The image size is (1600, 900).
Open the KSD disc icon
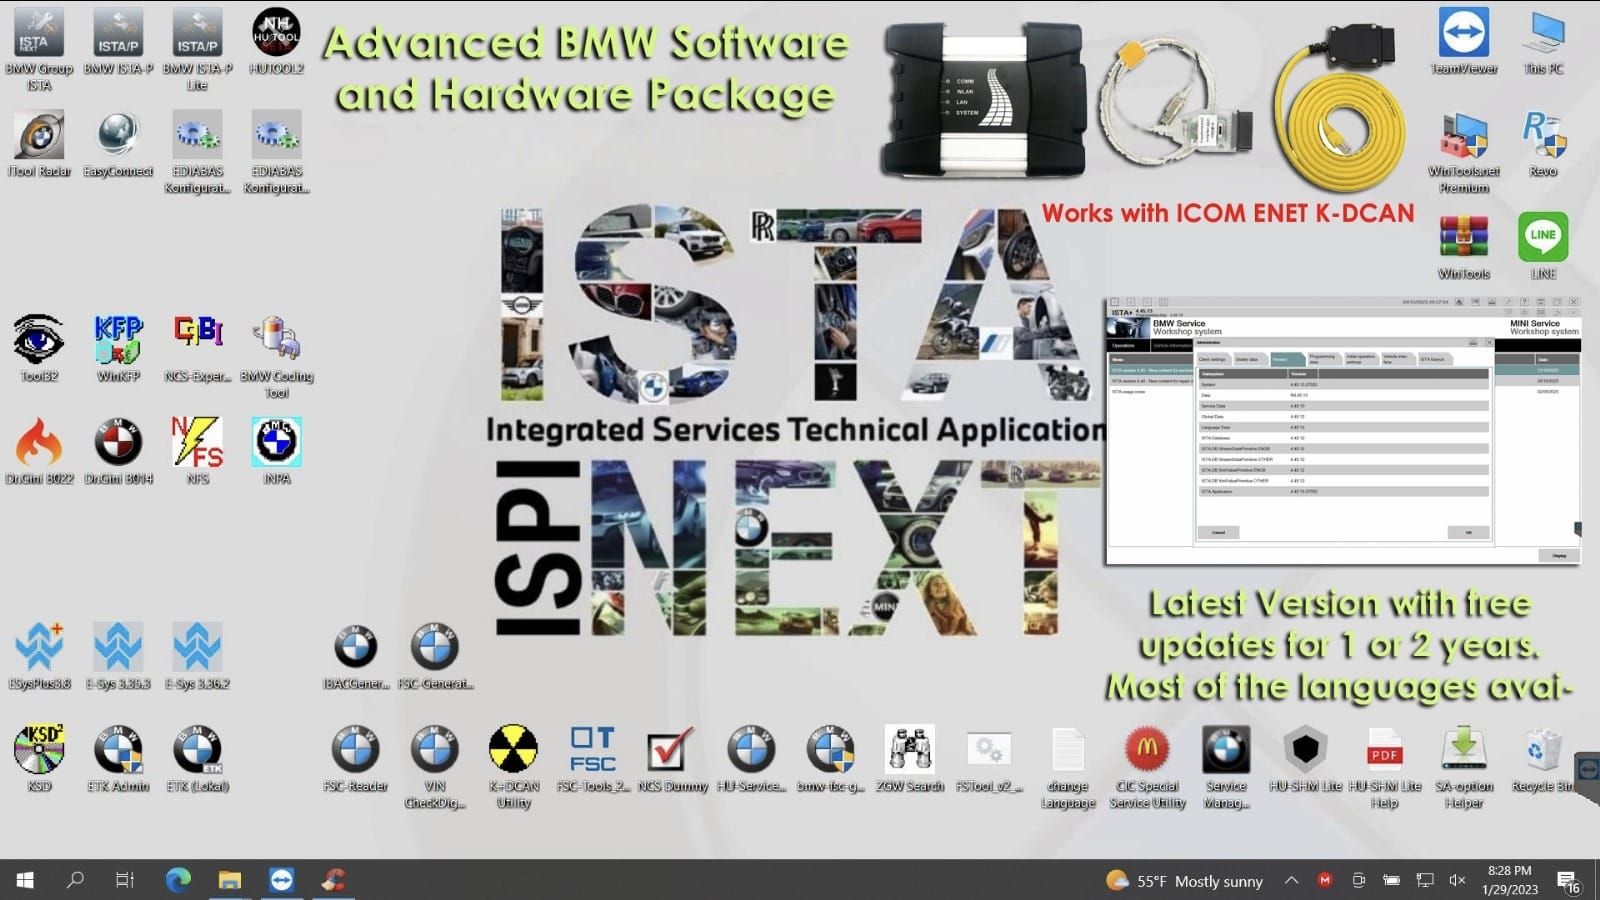pyautogui.click(x=39, y=750)
